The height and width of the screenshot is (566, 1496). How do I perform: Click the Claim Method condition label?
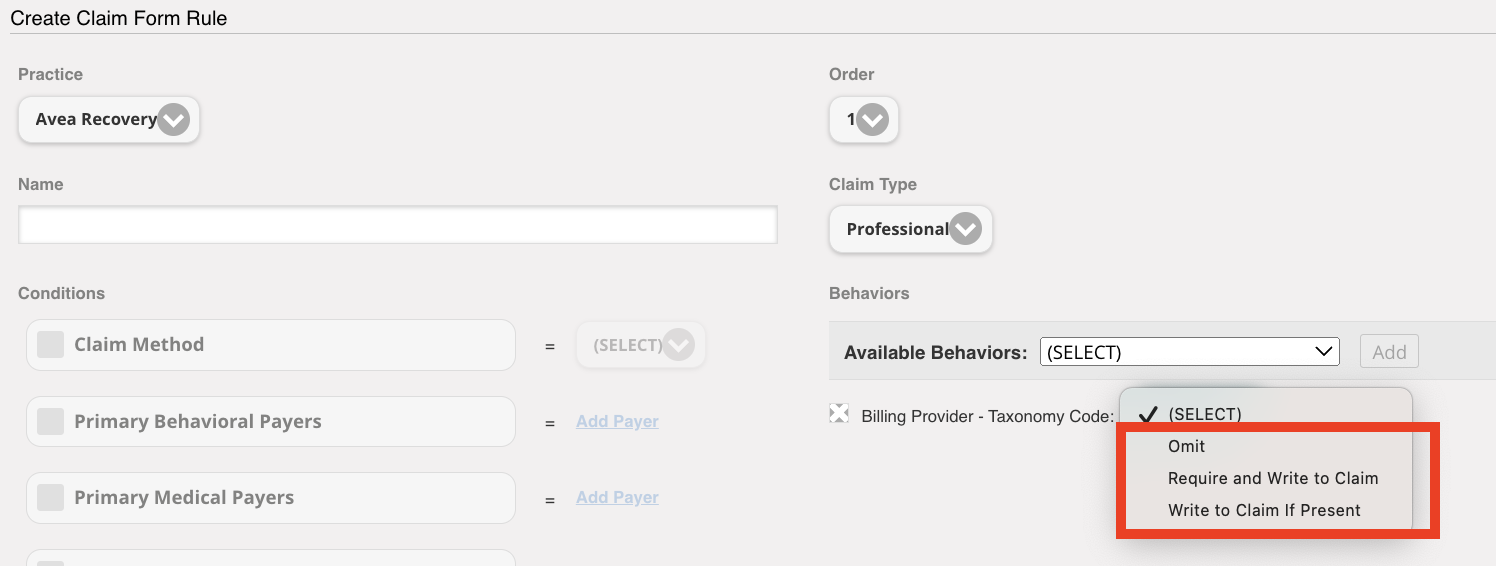139,345
